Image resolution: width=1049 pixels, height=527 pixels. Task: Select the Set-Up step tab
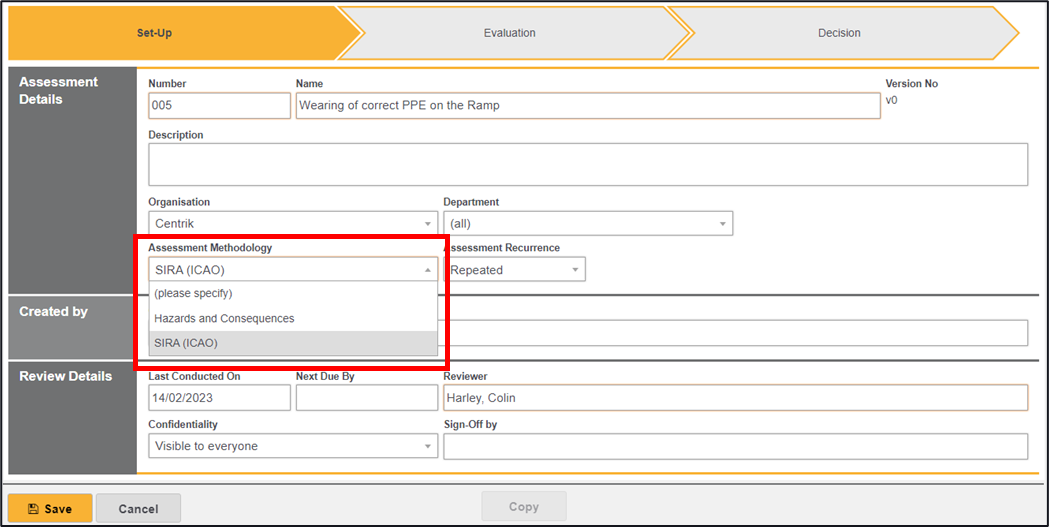(154, 33)
